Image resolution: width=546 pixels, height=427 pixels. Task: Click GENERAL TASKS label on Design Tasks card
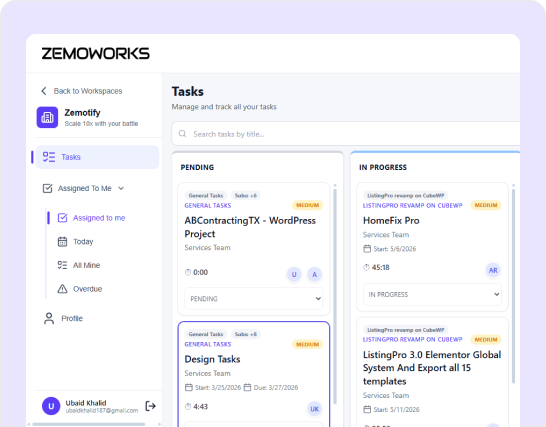pos(208,344)
